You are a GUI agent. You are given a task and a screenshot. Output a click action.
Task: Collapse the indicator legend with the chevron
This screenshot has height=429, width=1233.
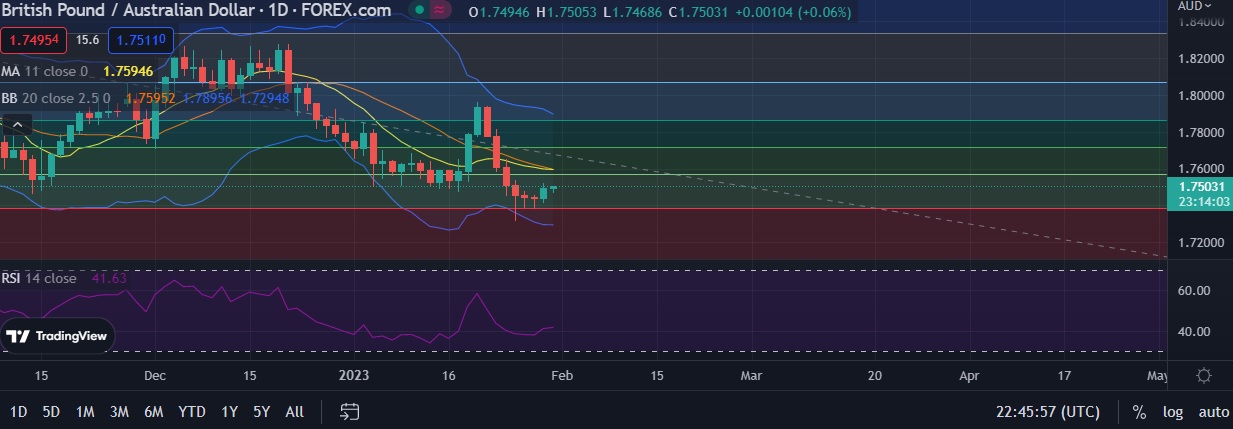(15, 125)
